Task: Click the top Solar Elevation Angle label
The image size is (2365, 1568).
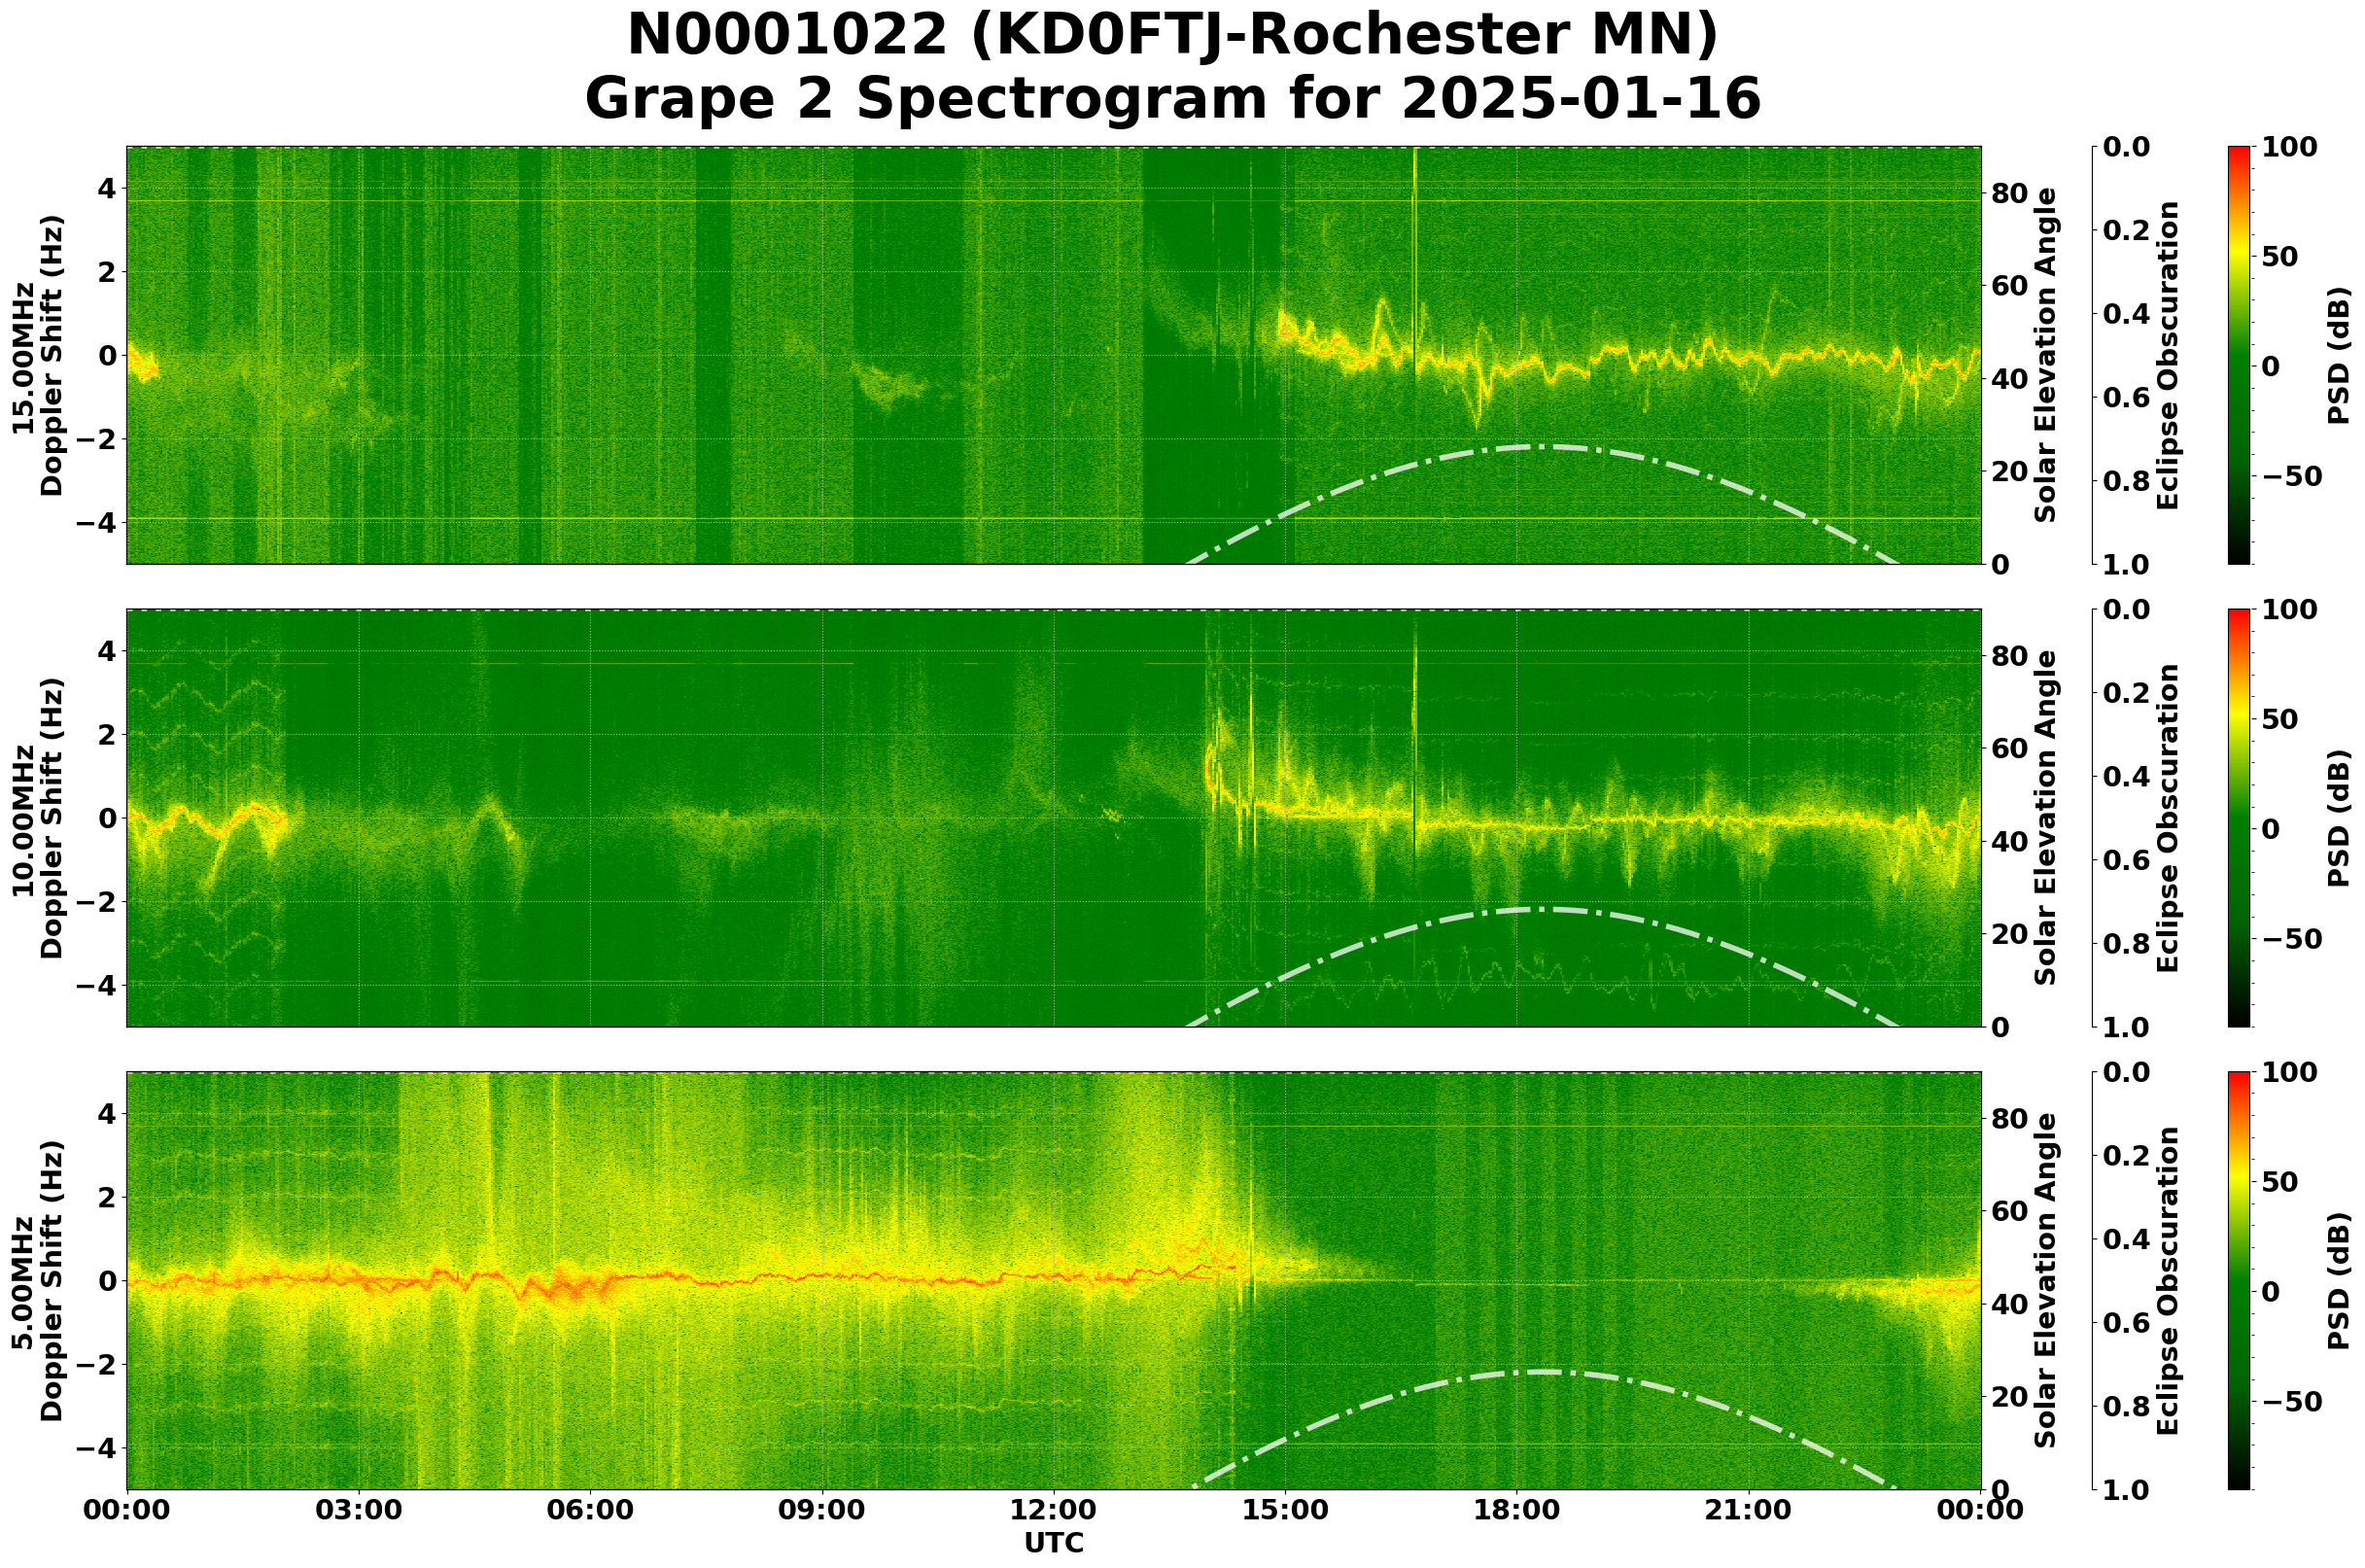Action: pos(2046,355)
